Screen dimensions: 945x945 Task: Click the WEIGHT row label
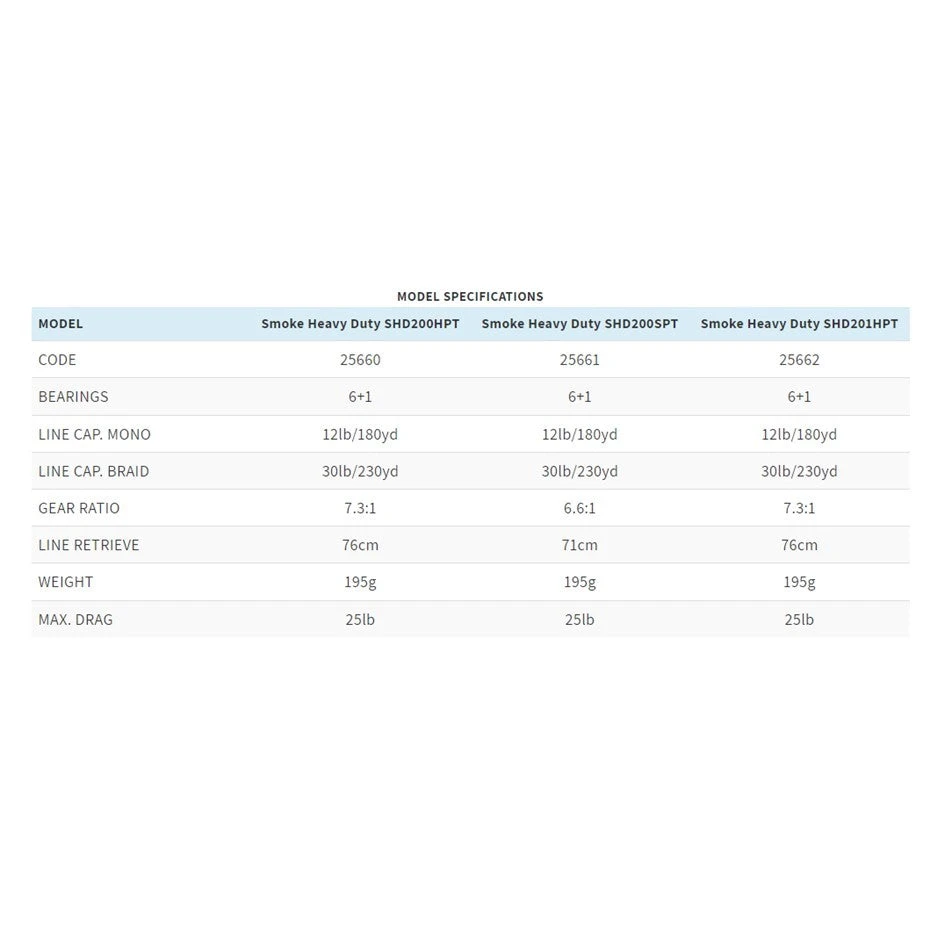point(65,582)
